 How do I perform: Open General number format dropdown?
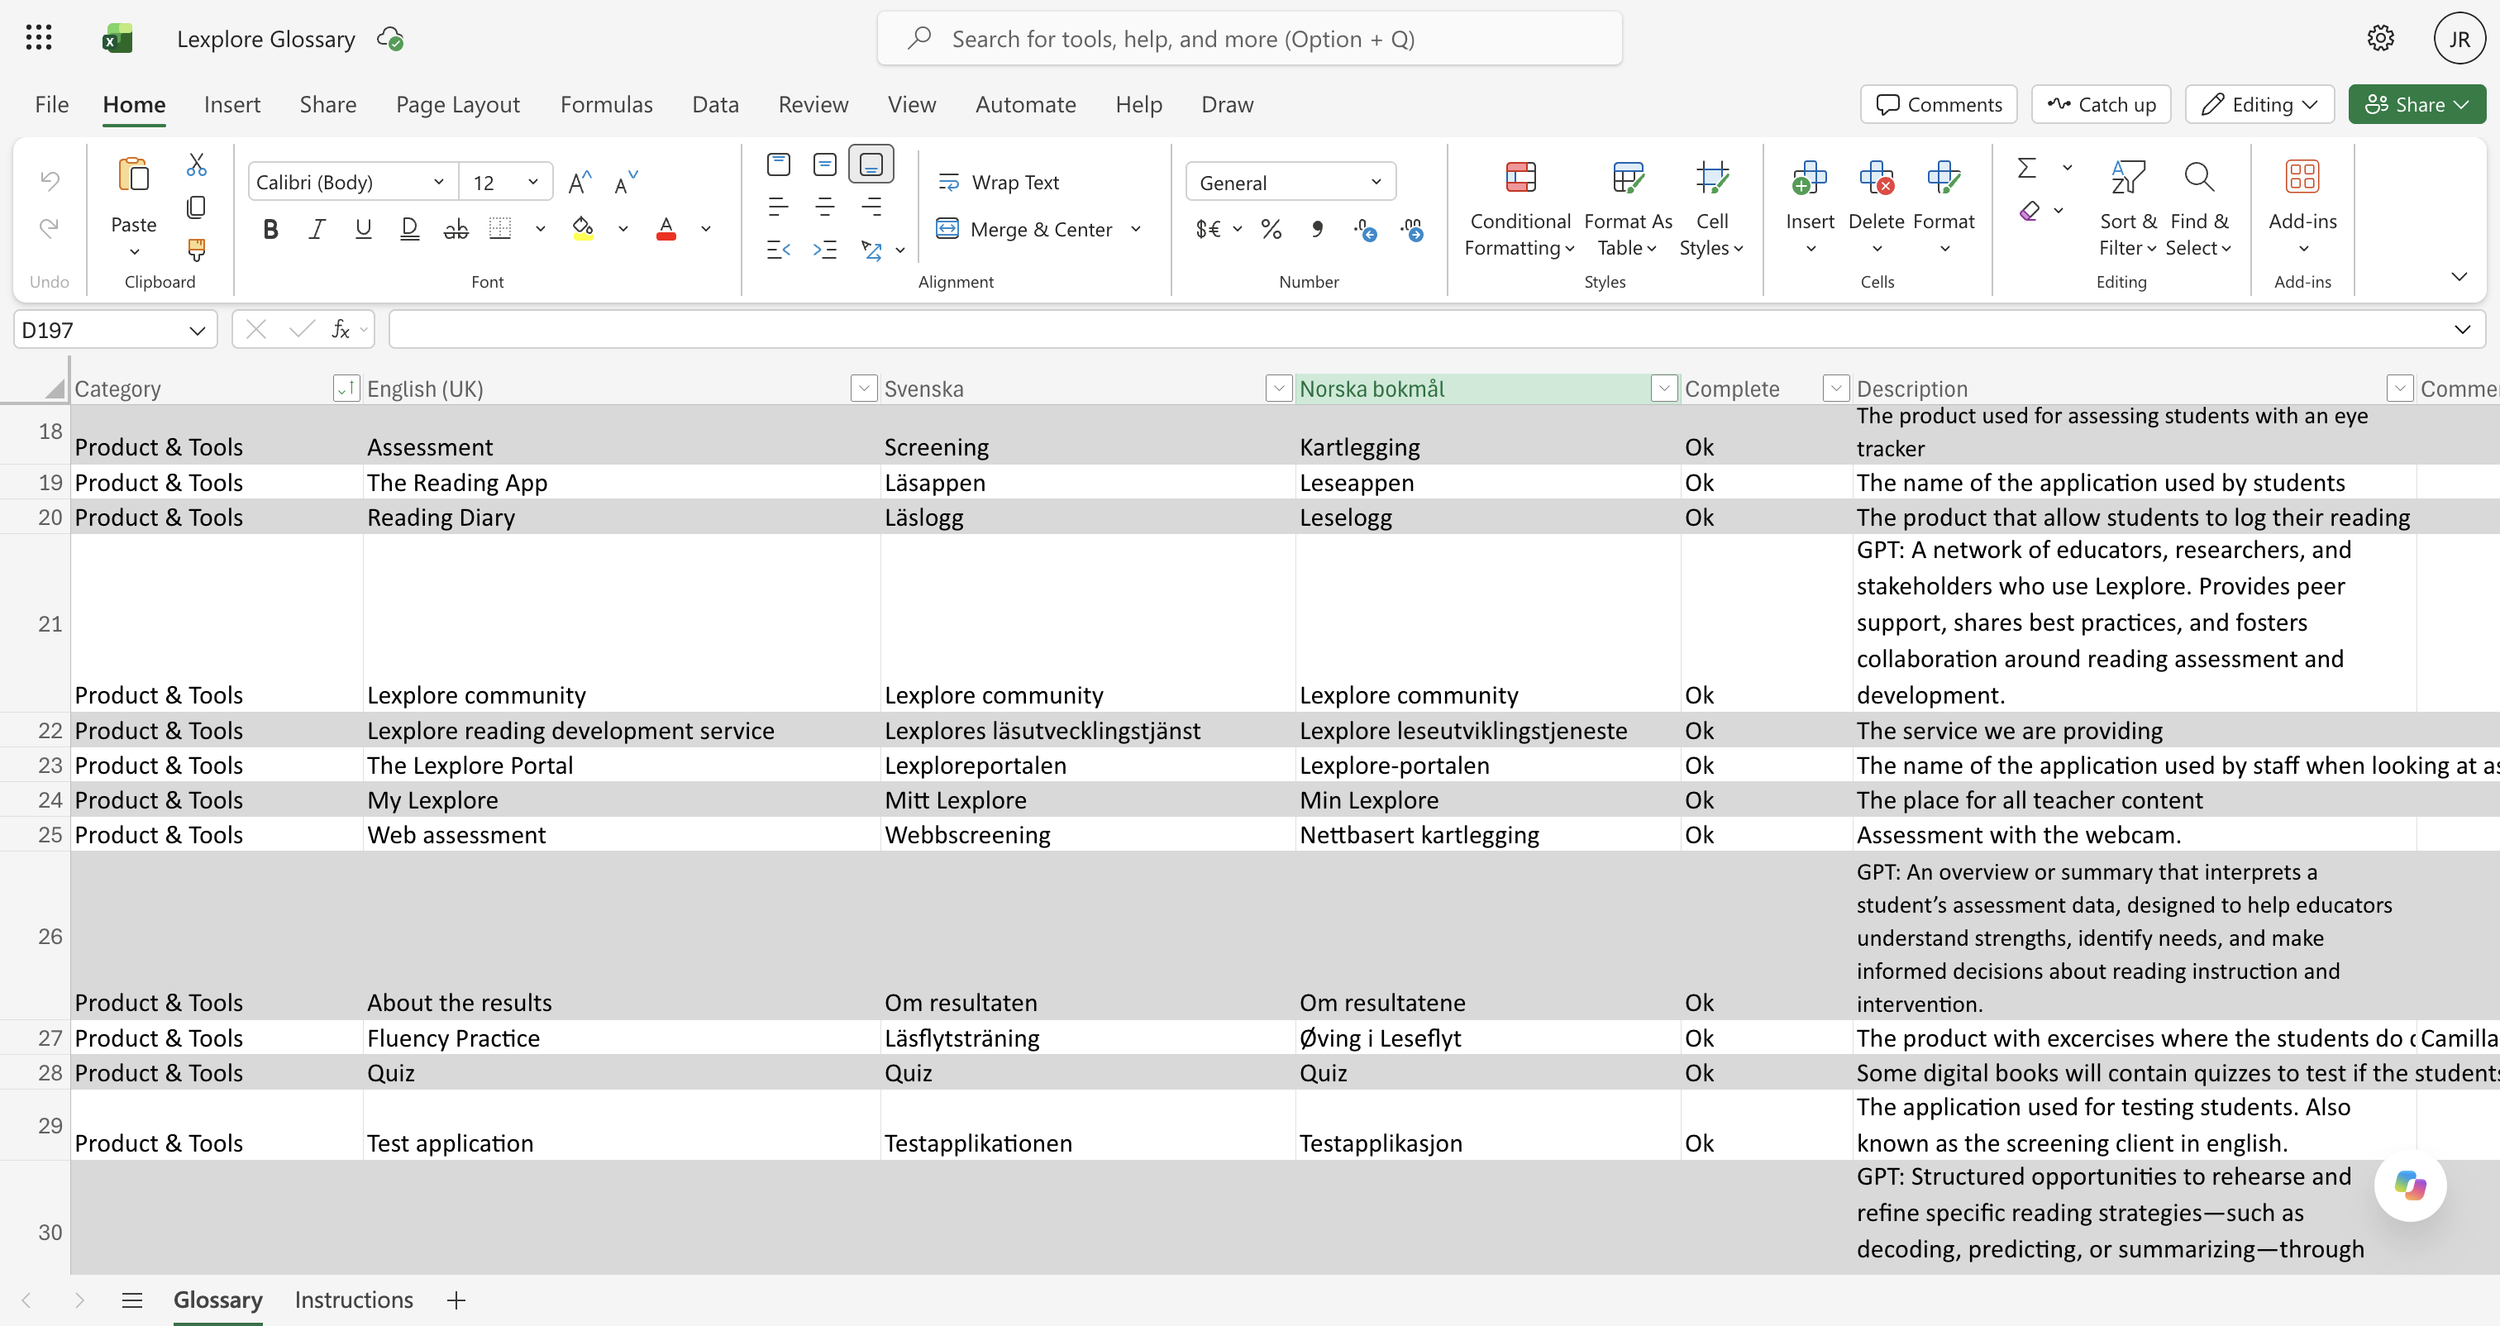1291,182
